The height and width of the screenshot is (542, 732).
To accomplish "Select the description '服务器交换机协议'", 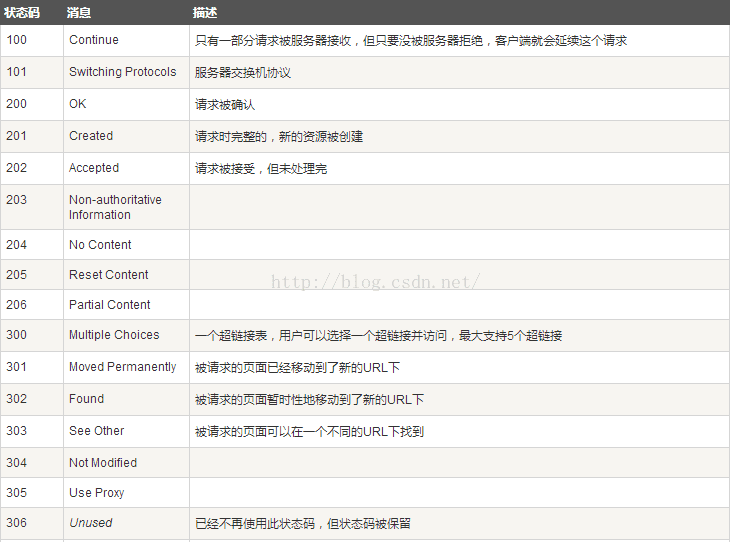I will point(243,73).
